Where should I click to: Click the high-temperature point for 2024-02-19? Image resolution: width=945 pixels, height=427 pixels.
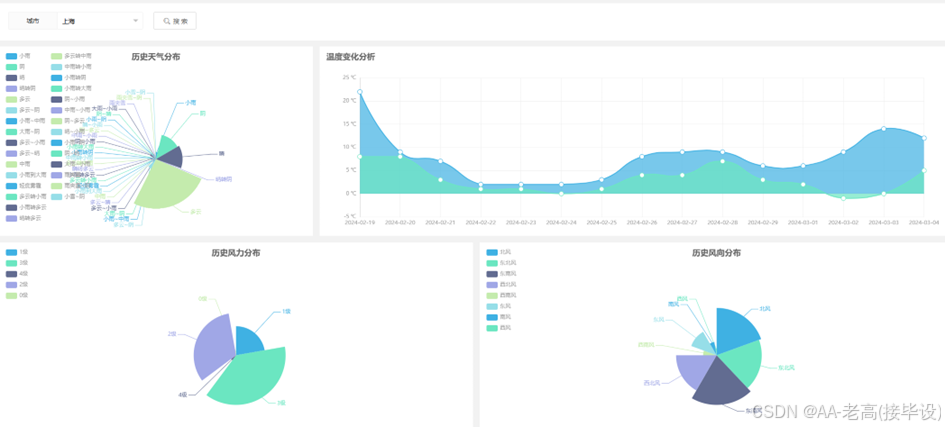point(360,92)
